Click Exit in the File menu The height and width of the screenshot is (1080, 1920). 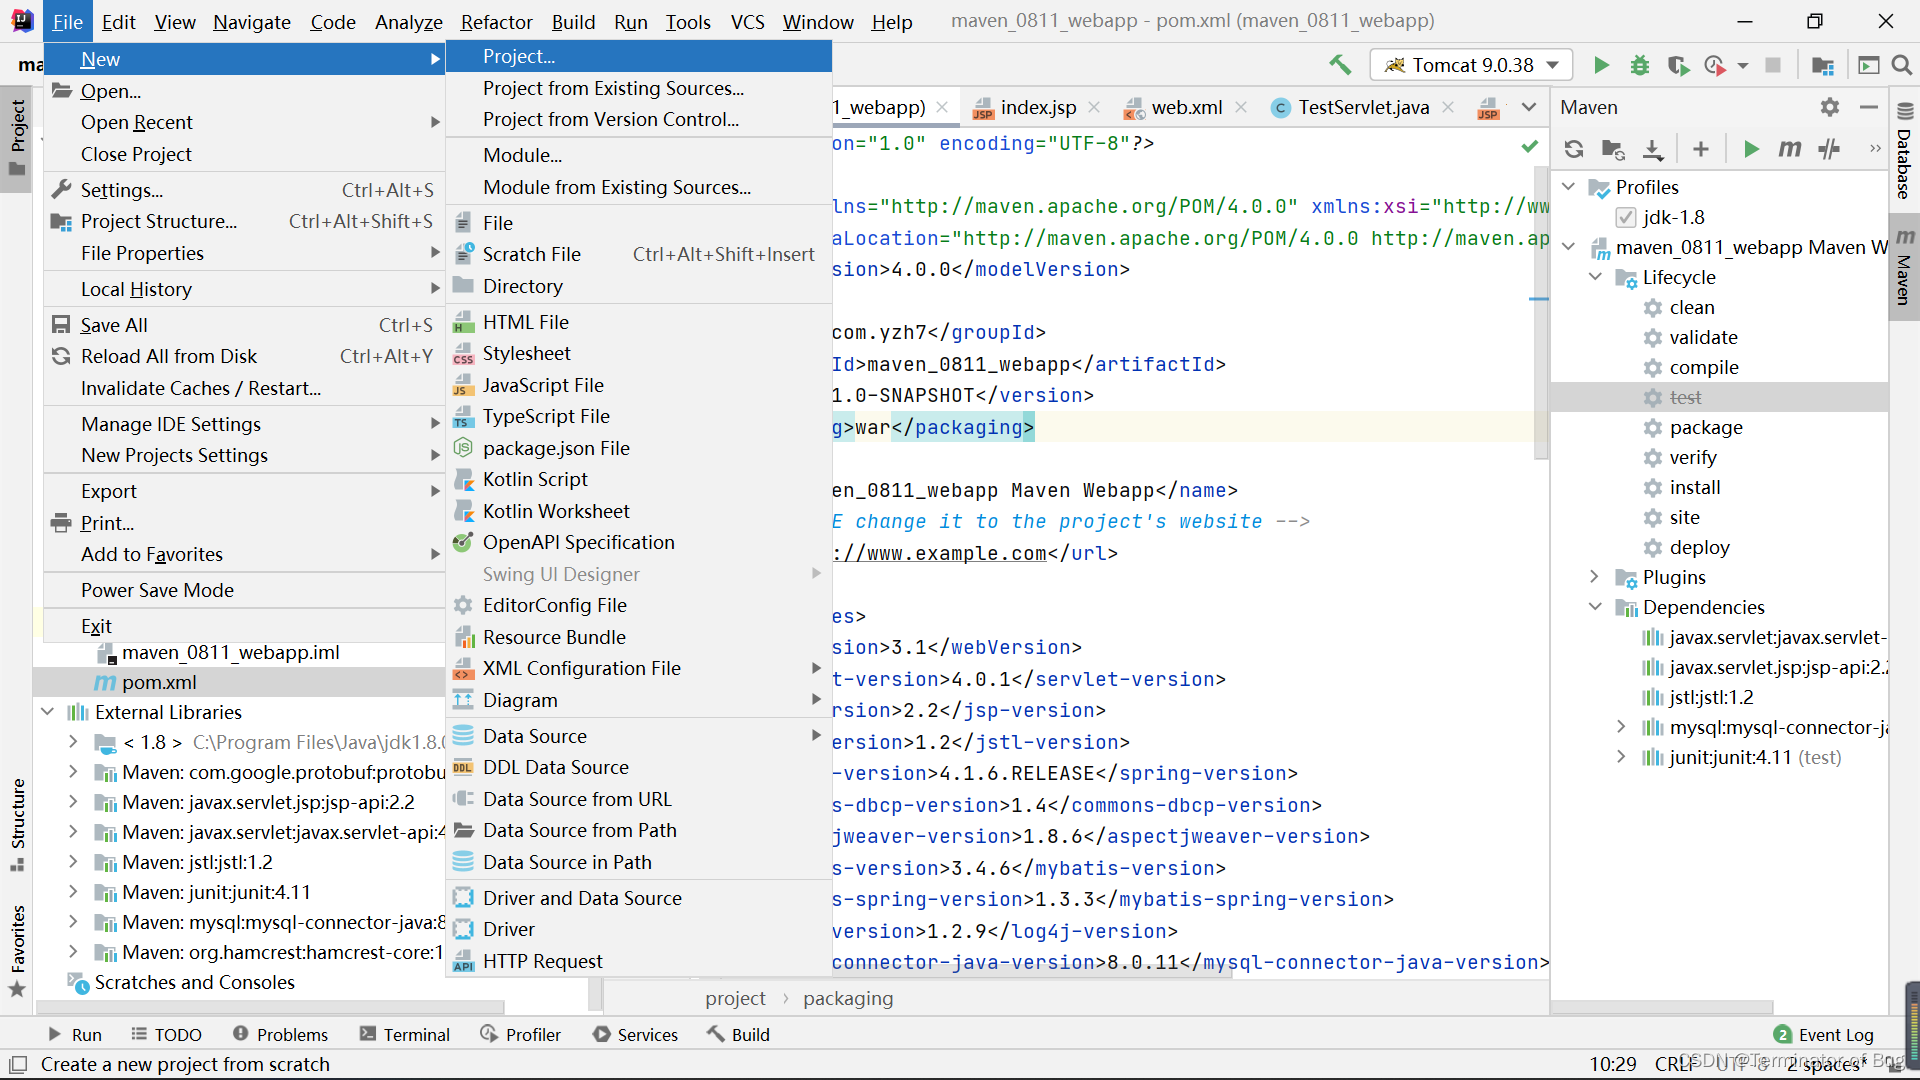click(244, 626)
